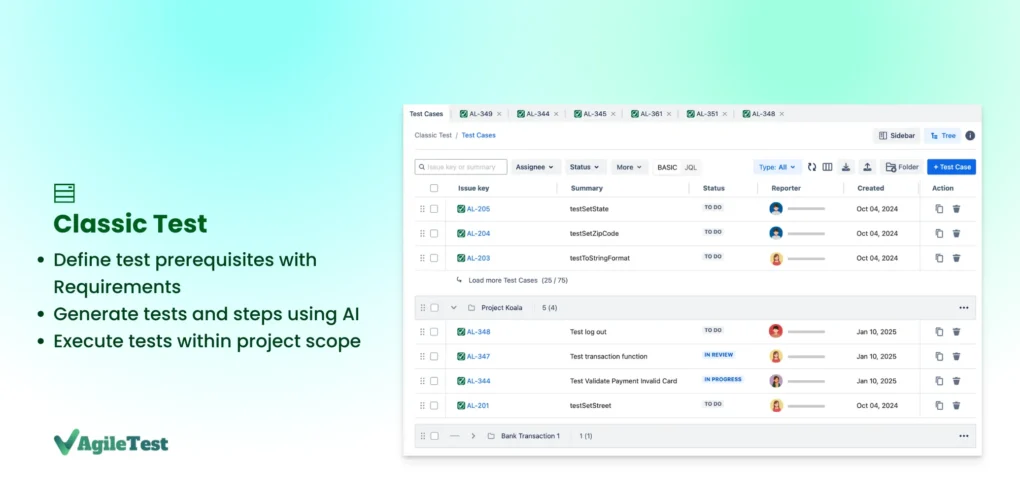Open the Test Cases breadcrumb link
The width and height of the screenshot is (1020, 499).
(x=479, y=135)
